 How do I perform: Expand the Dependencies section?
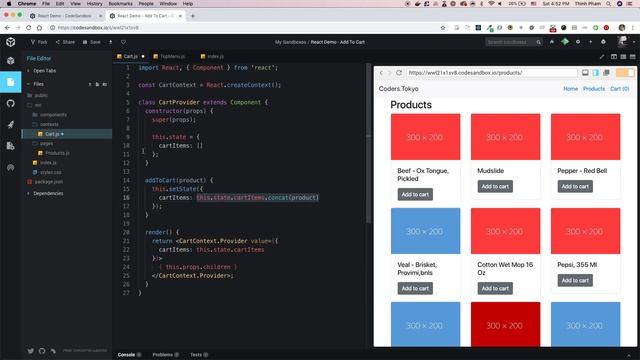tap(47, 193)
